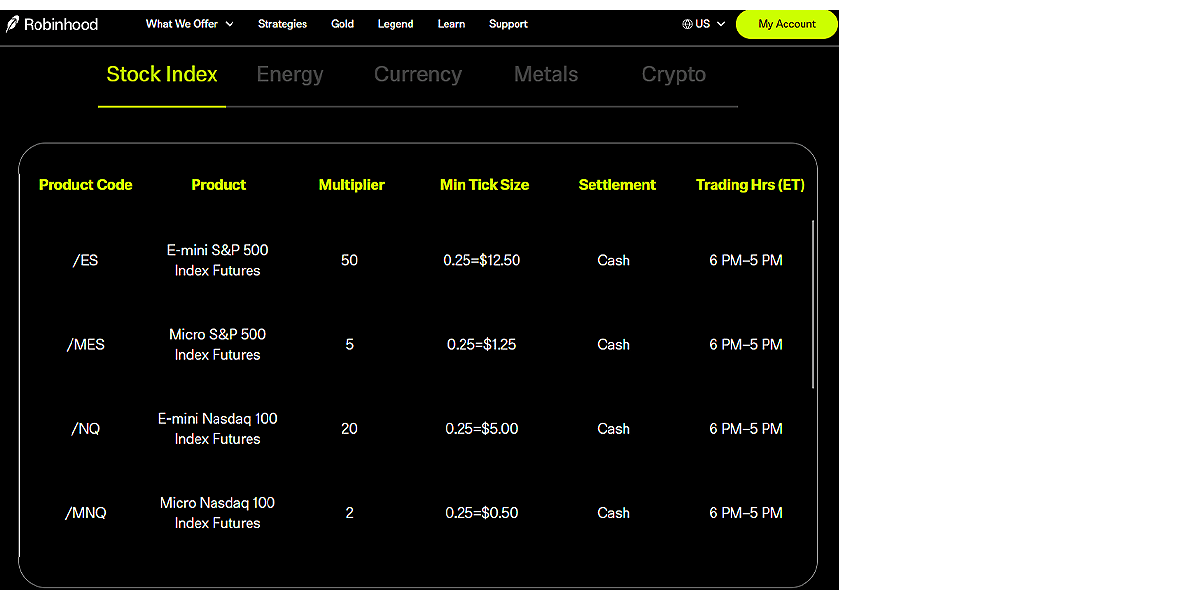1200x600 pixels.
Task: Click the Robinhood feather logo
Action: pos(12,24)
